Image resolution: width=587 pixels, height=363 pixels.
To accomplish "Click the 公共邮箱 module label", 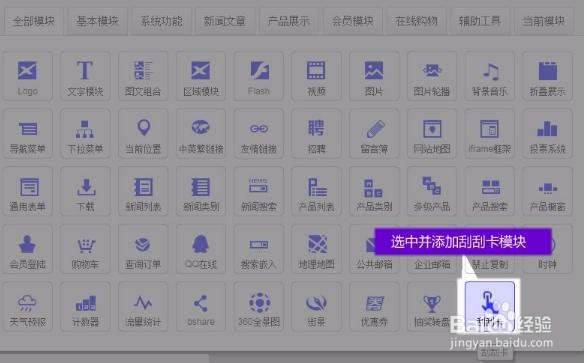I will coord(374,265).
